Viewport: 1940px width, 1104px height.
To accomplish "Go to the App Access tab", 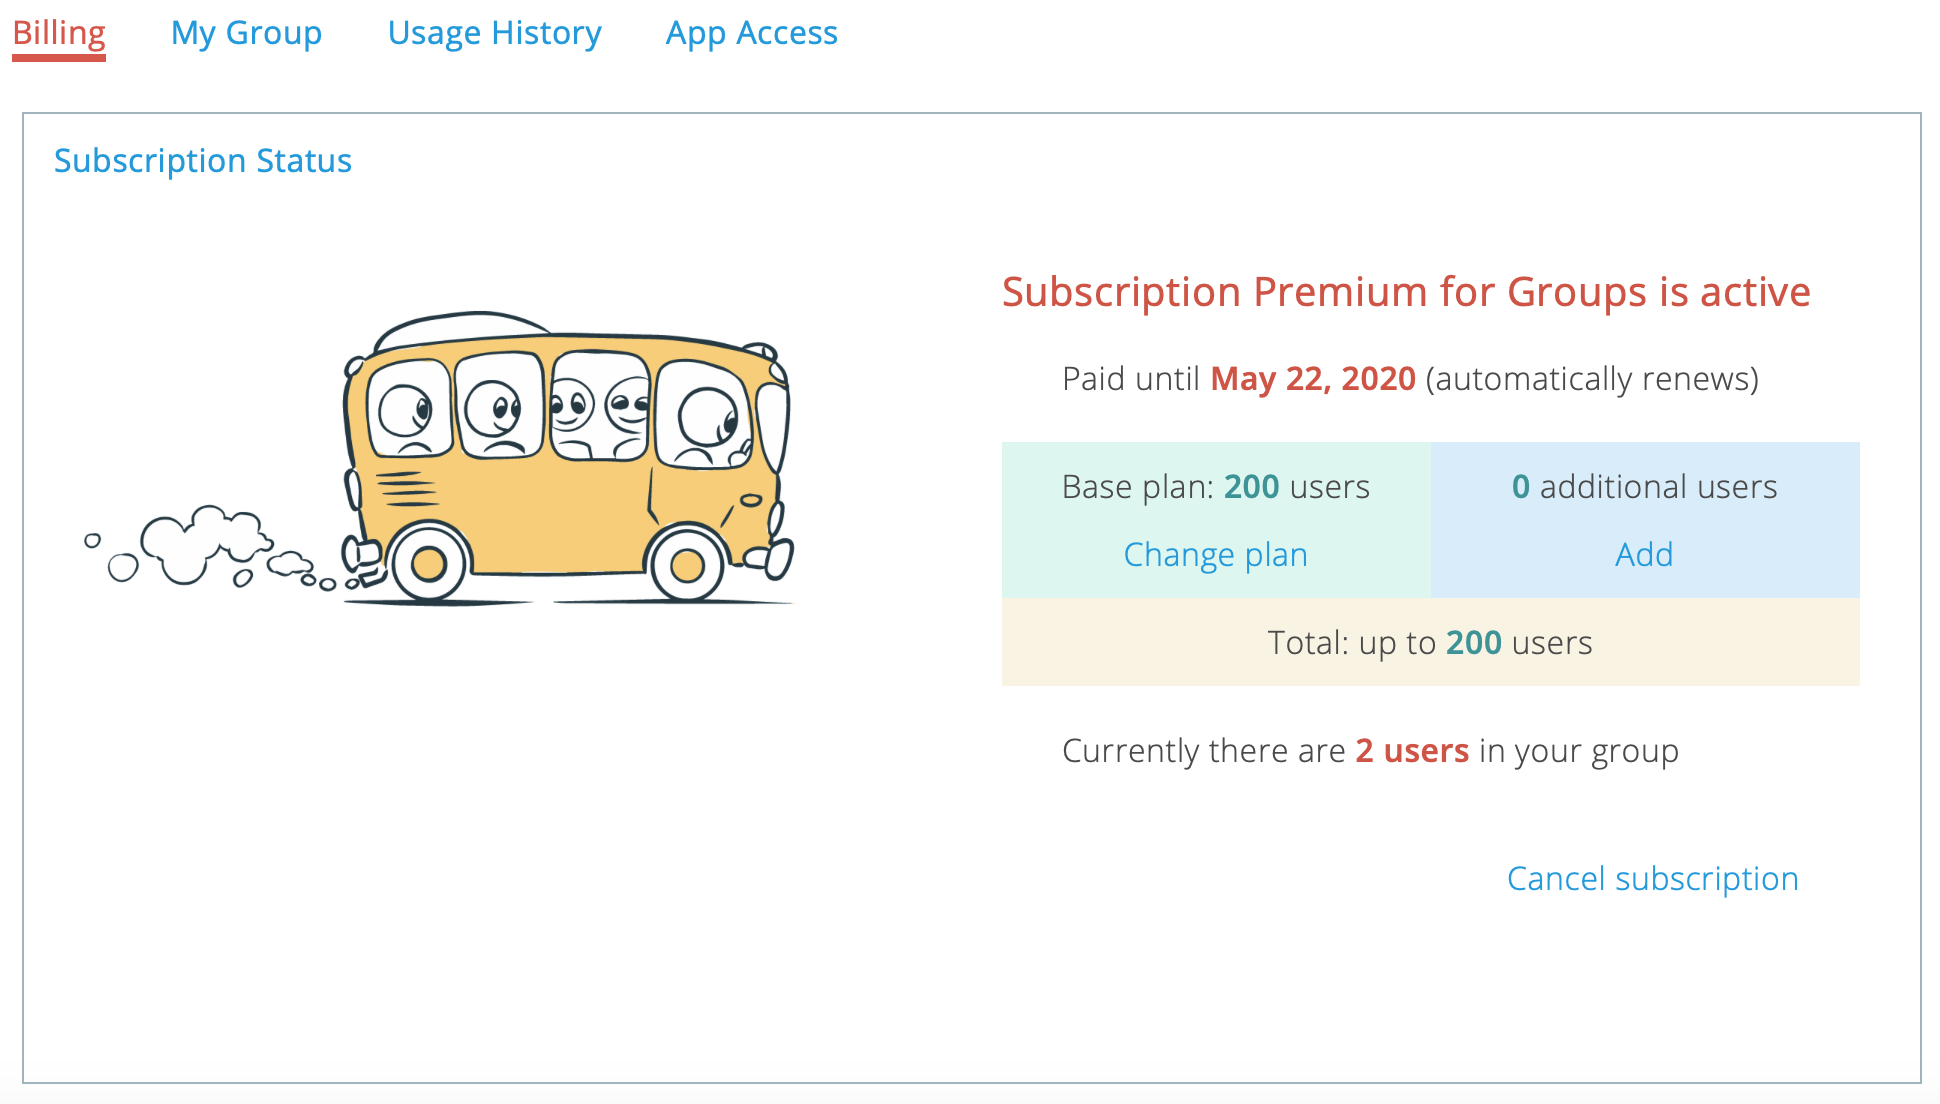I will tap(751, 33).
